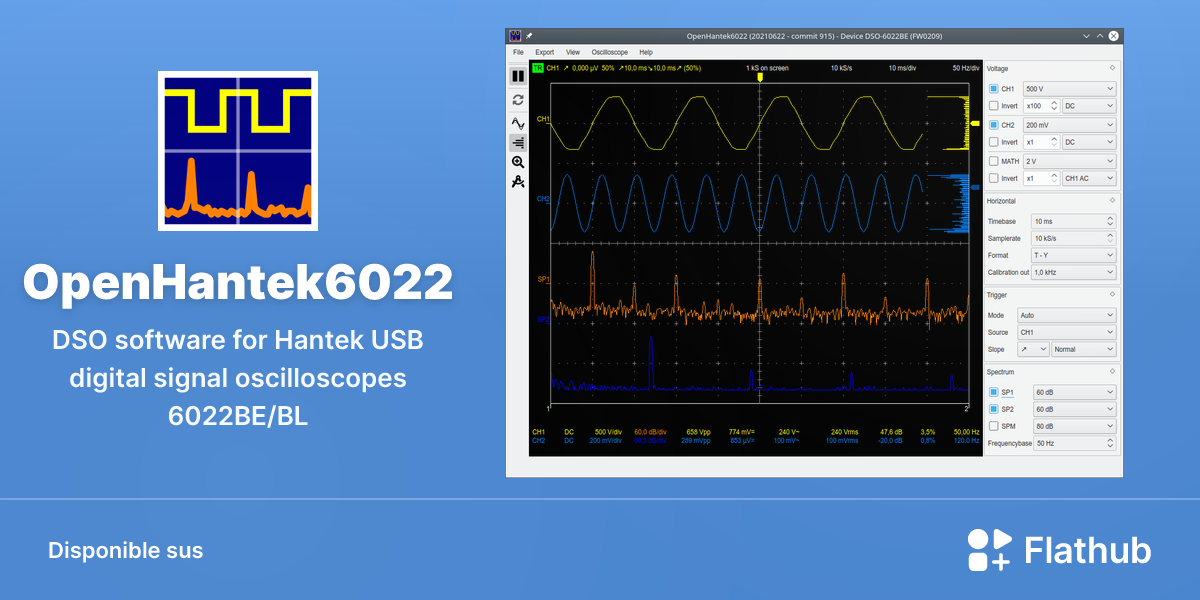Open the CH1 500 V gain dropdown

(1069, 89)
